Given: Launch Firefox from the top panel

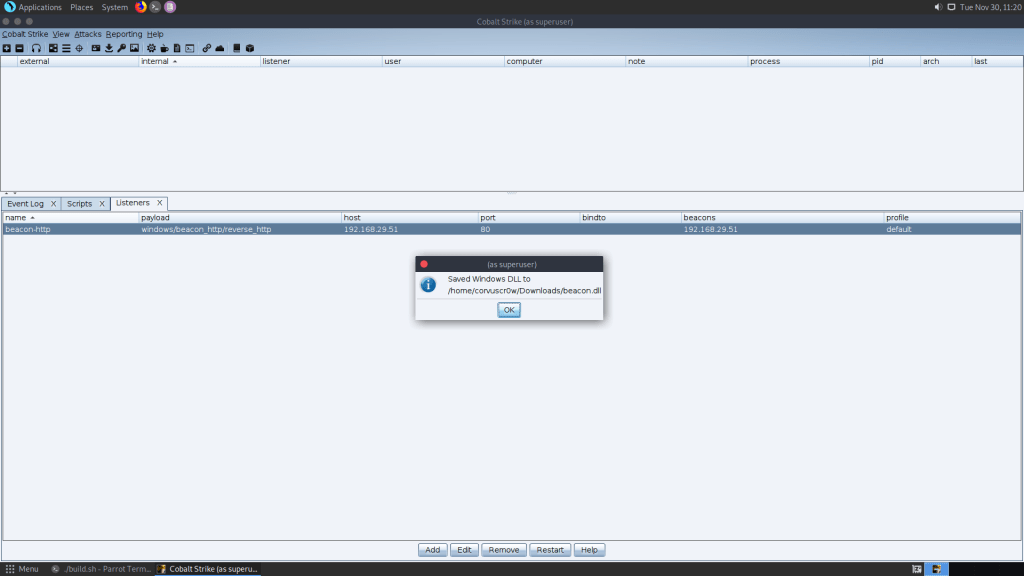Looking at the screenshot, I should (x=140, y=7).
